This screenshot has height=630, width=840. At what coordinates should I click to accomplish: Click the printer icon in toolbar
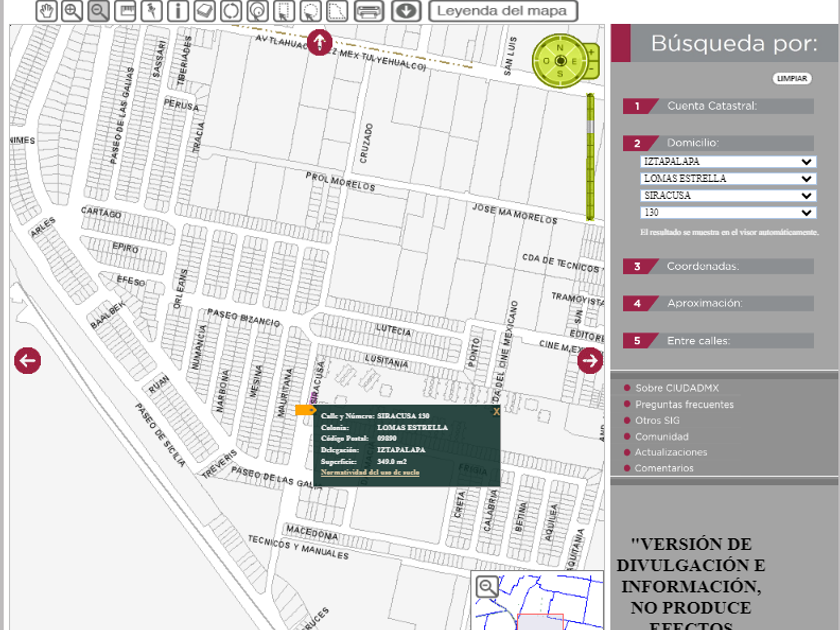pyautogui.click(x=369, y=11)
